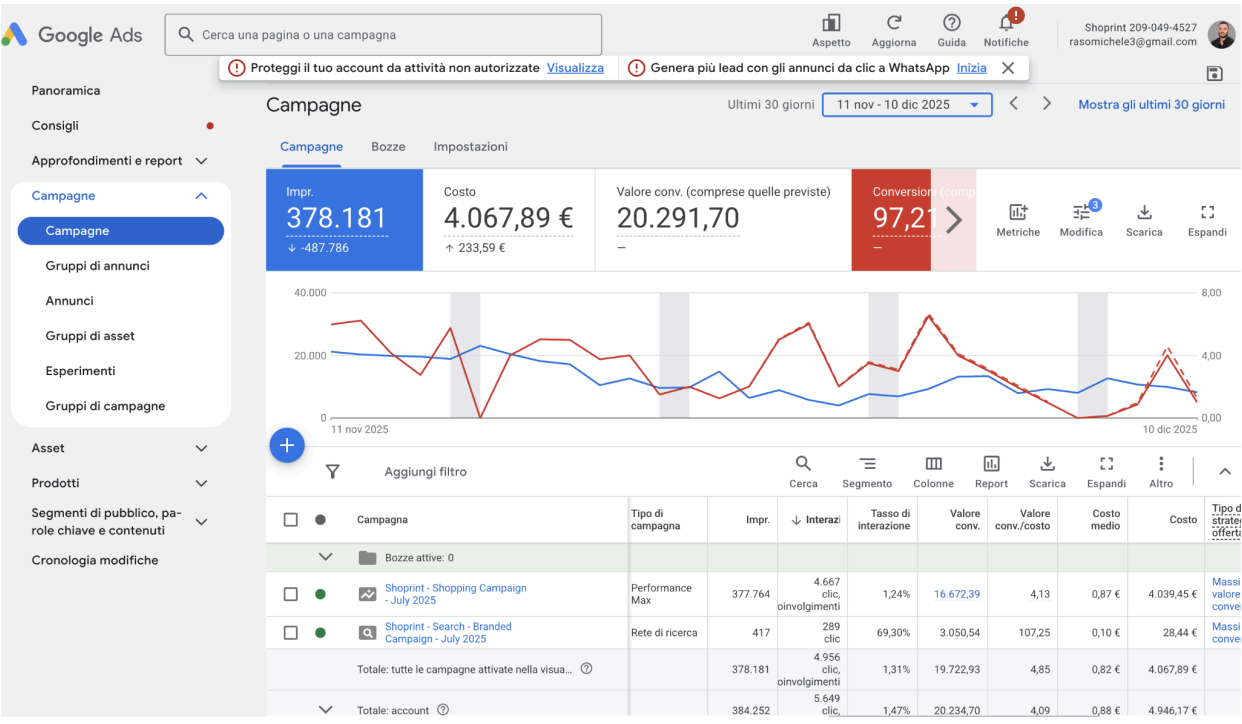Open the date range dropdown 11 nov - 10 dic 2025
The height and width of the screenshot is (724, 1242).
pos(907,105)
